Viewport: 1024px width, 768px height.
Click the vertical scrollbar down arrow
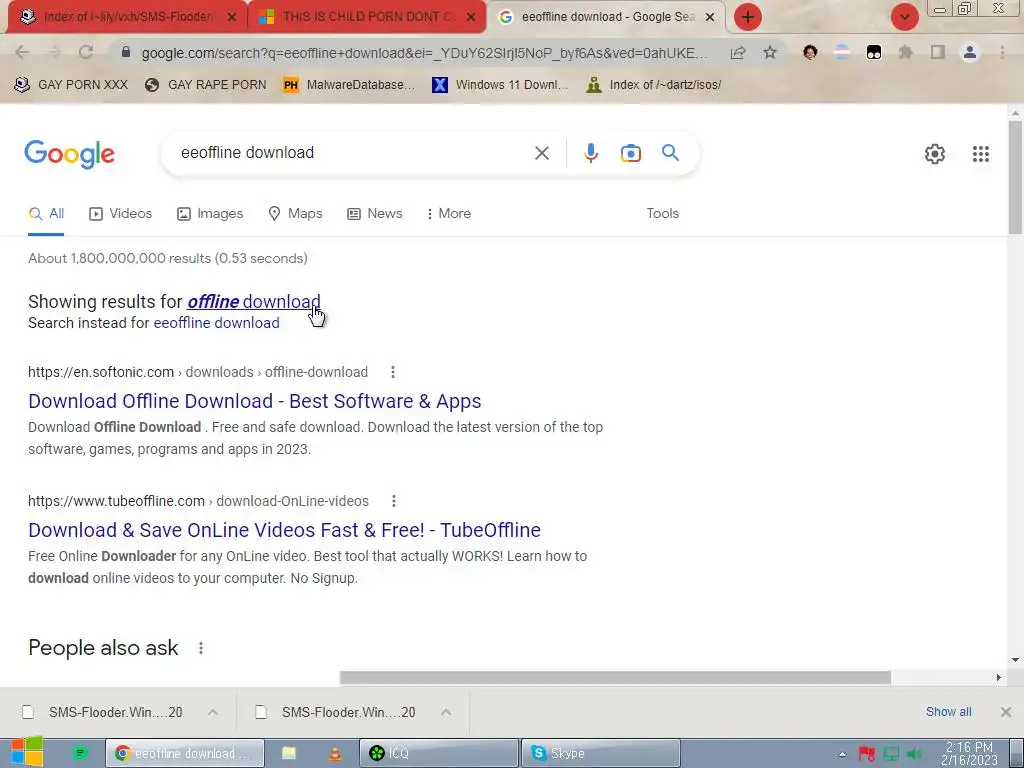1015,660
